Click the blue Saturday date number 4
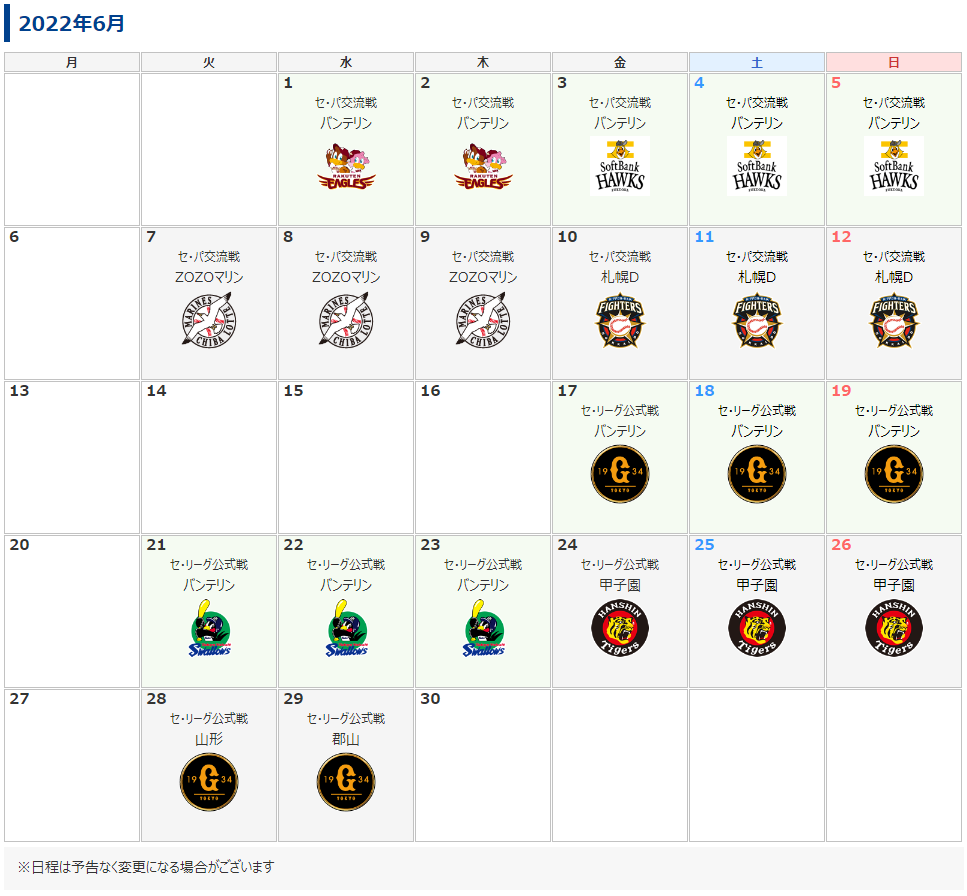967x896 pixels. 699,83
